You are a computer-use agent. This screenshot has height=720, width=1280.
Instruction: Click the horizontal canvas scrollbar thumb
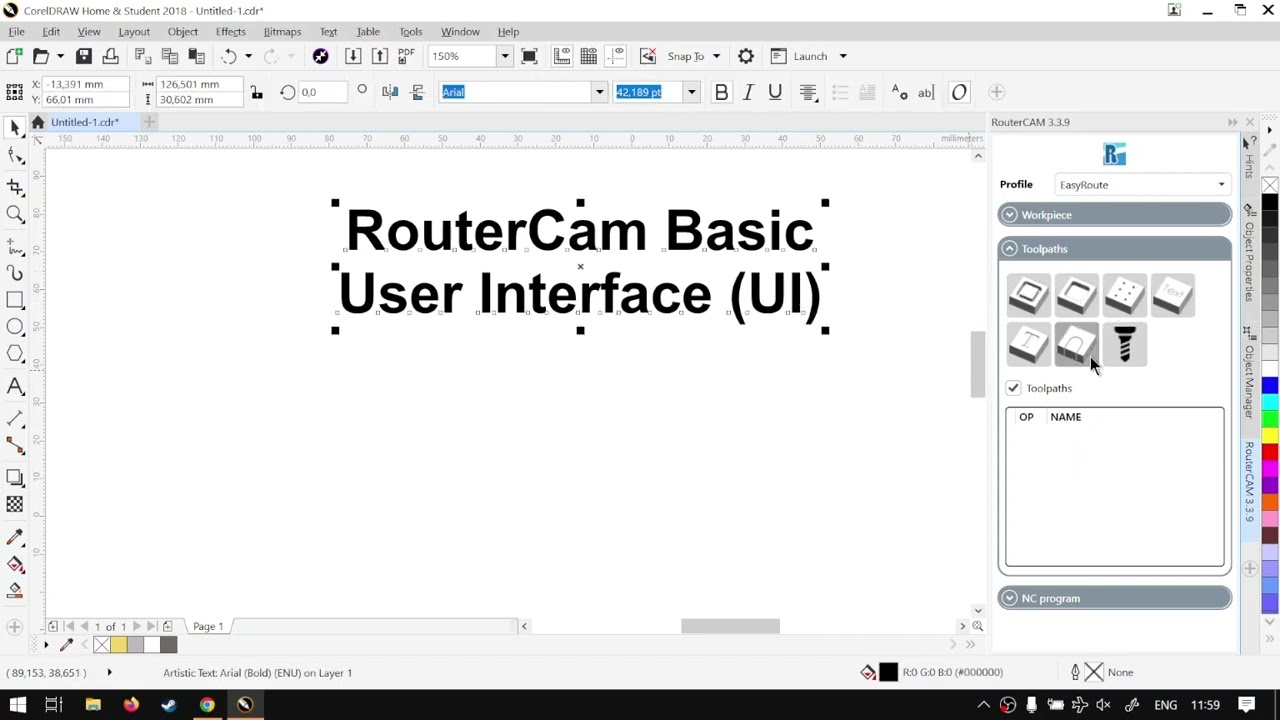tap(730, 626)
